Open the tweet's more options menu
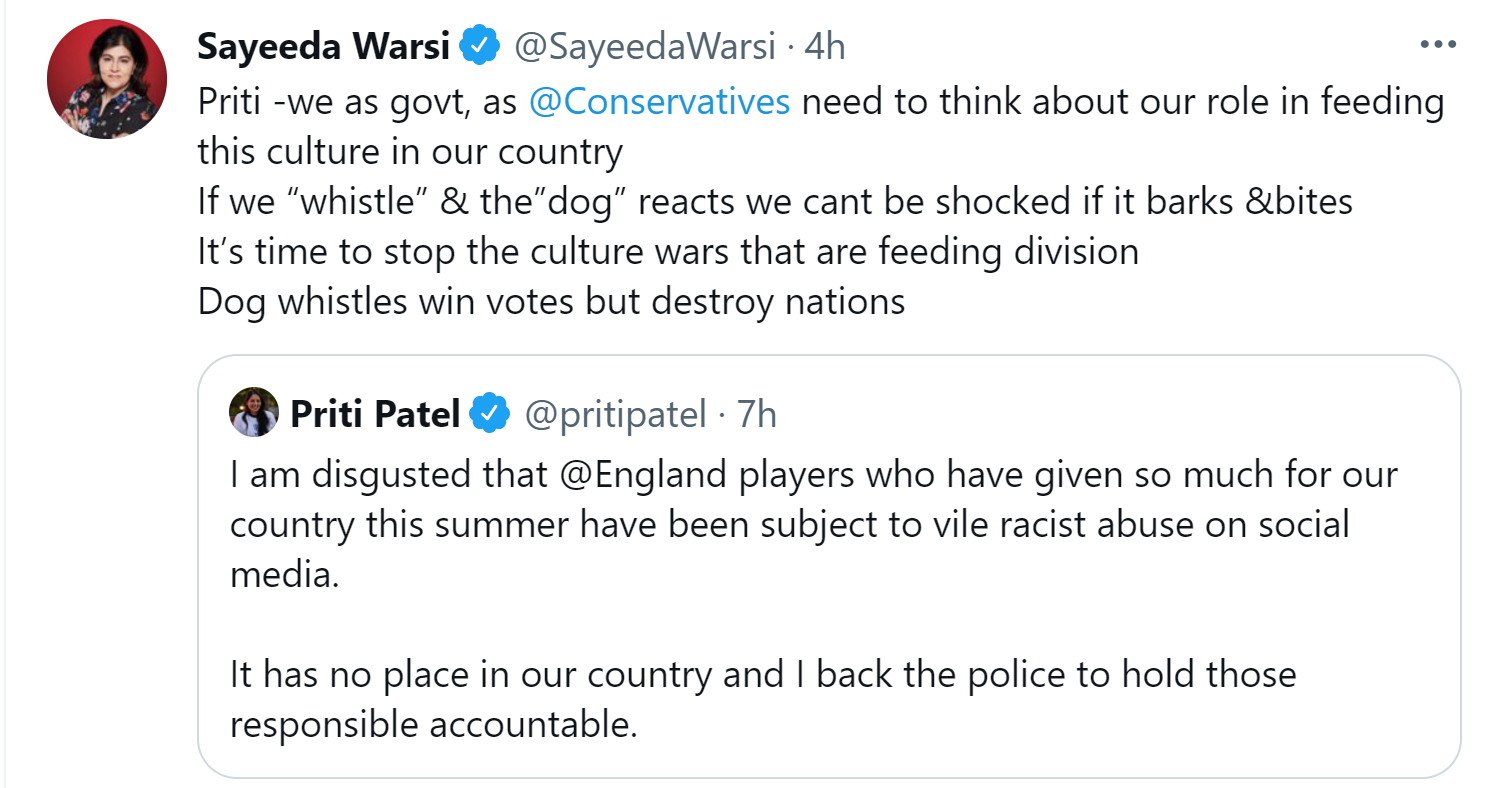1495x788 pixels. (x=1438, y=45)
